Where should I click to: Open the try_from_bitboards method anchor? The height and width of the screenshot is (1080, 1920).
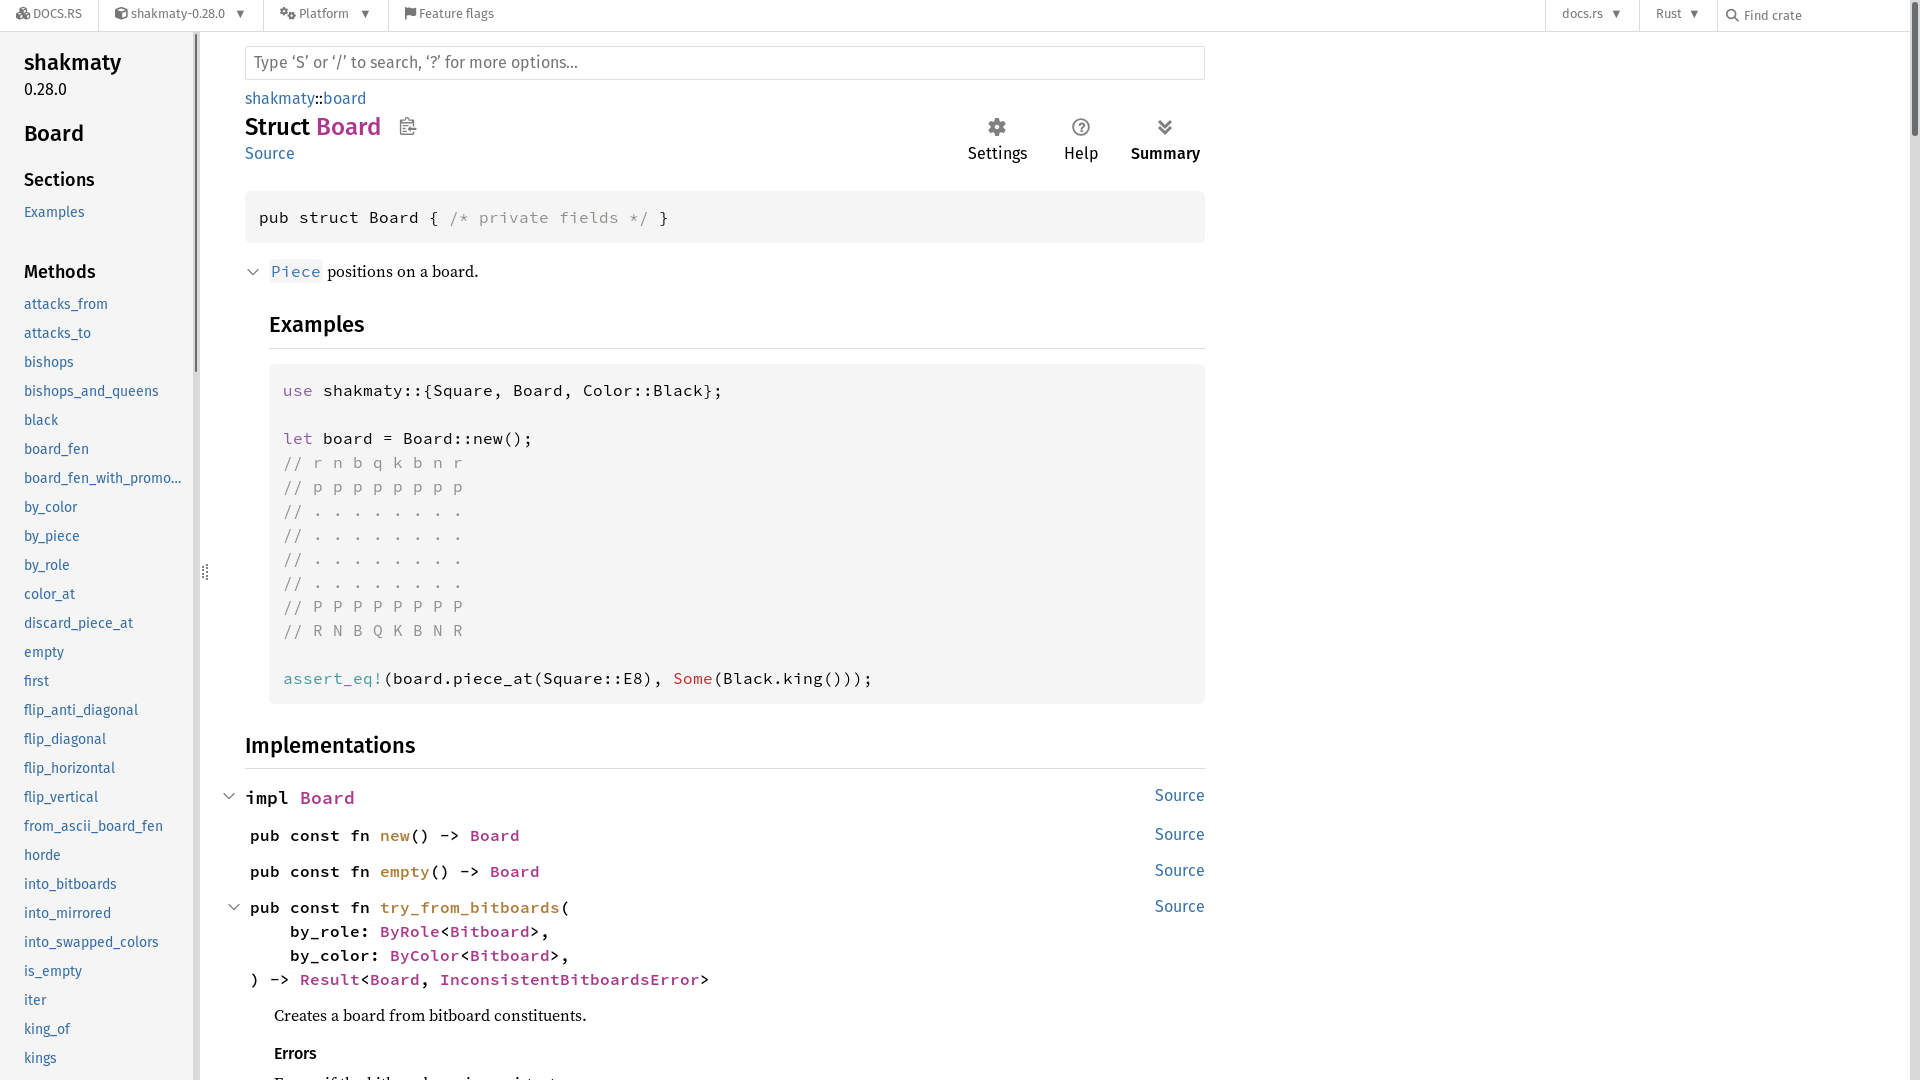pos(470,907)
